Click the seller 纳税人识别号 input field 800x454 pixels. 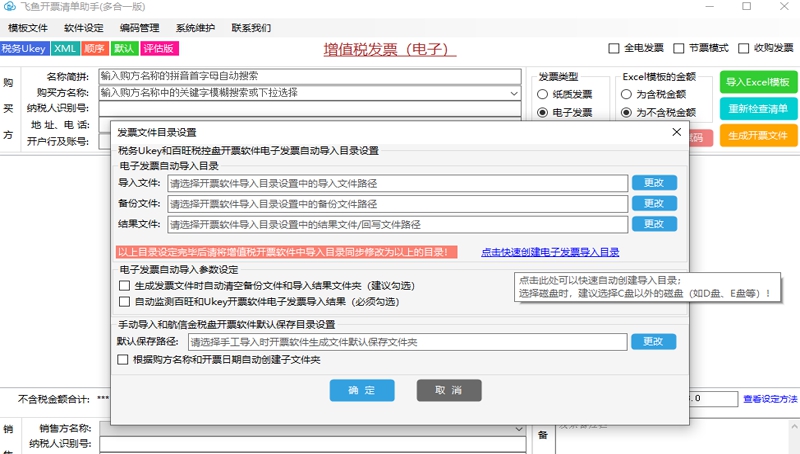pyautogui.click(x=313, y=444)
